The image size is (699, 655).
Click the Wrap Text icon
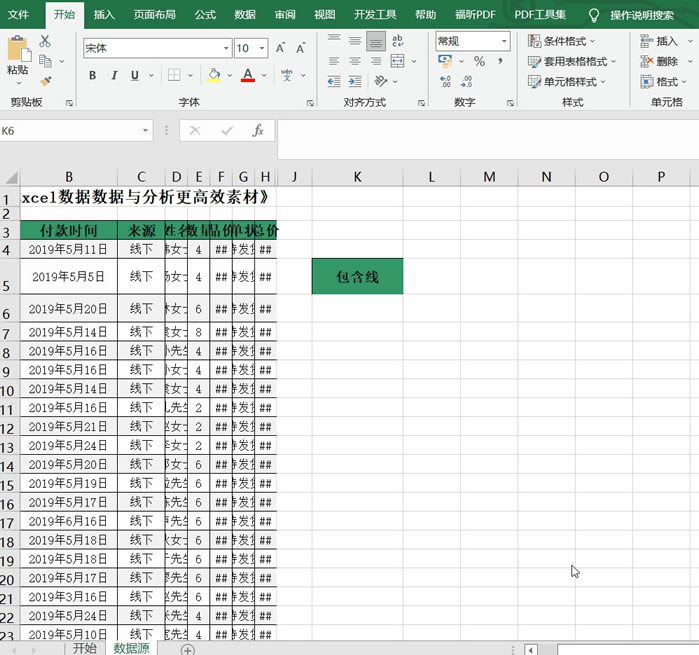(x=398, y=41)
